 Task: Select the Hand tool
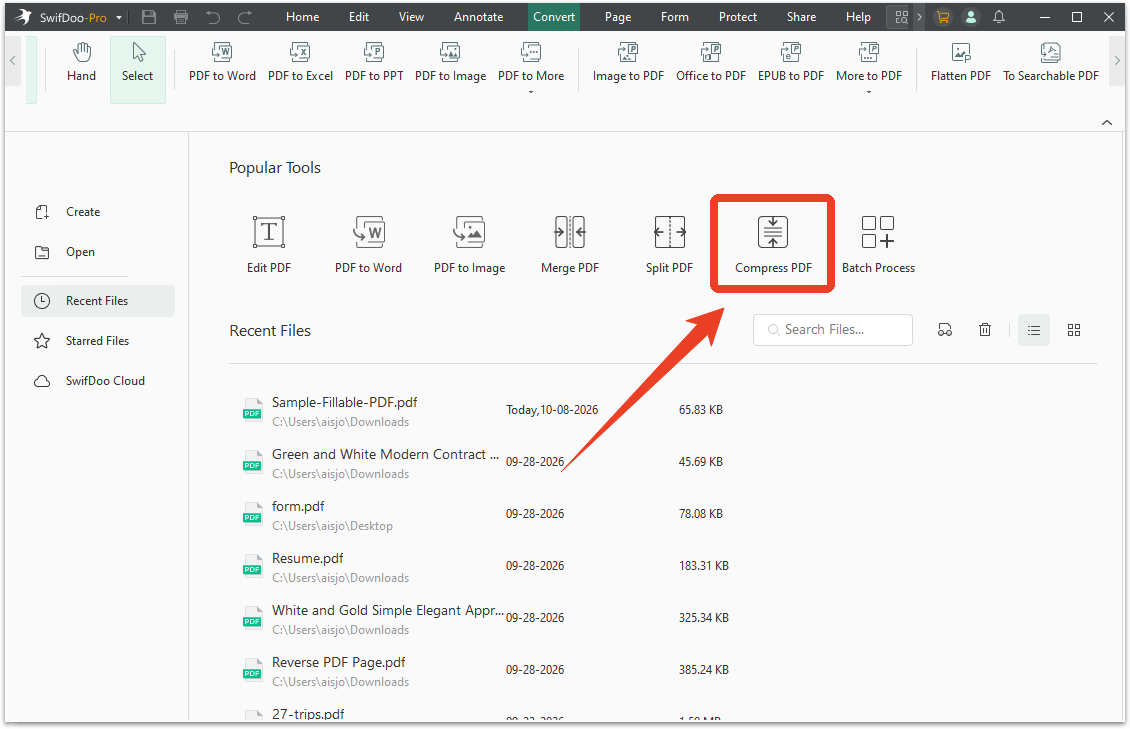[x=81, y=63]
